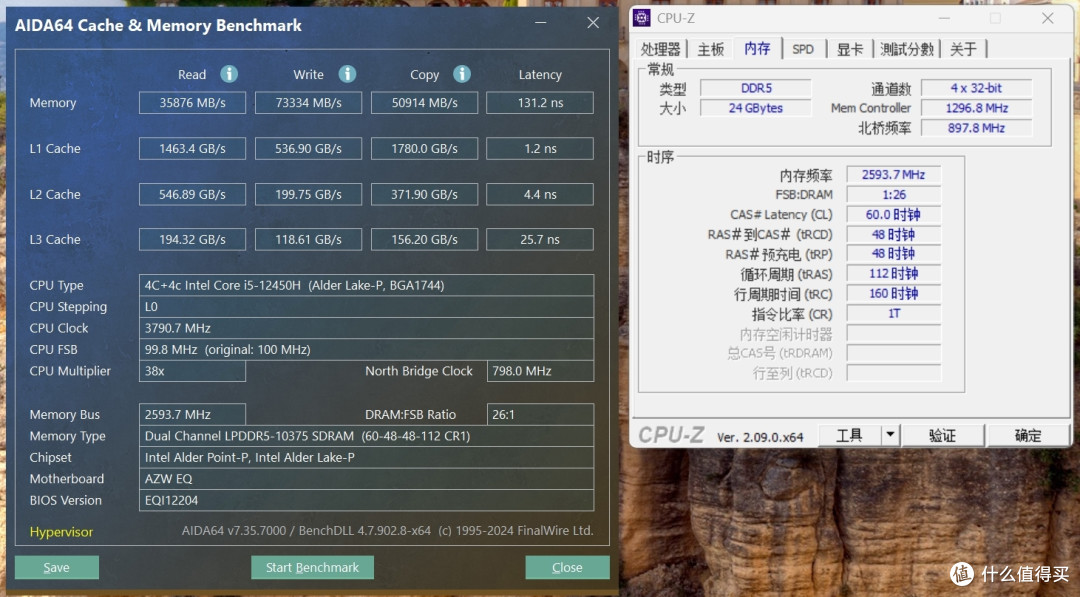Switch to the 測試分數 tab in CPU-Z
The image size is (1080, 597).
coord(907,49)
